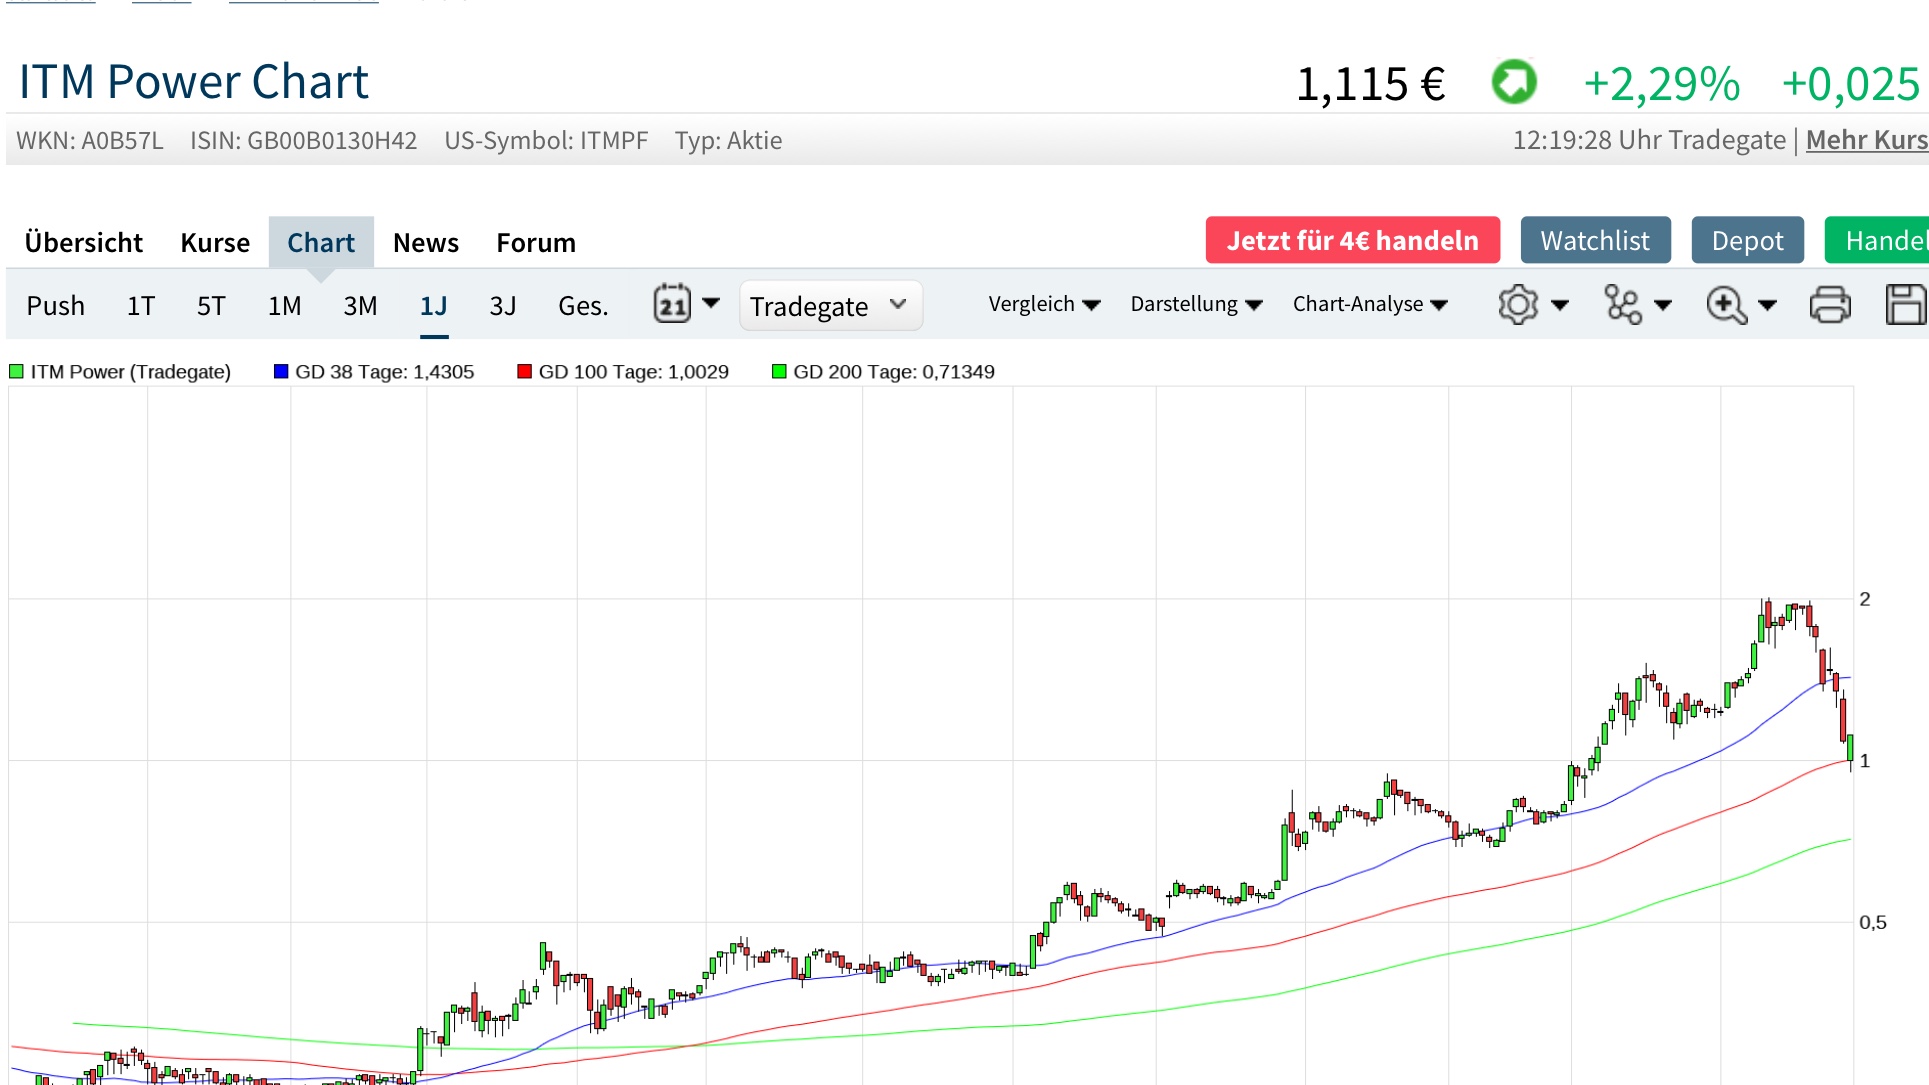Click the chart drawing tools nodes icon
The width and height of the screenshot is (1929, 1085).
[1622, 304]
